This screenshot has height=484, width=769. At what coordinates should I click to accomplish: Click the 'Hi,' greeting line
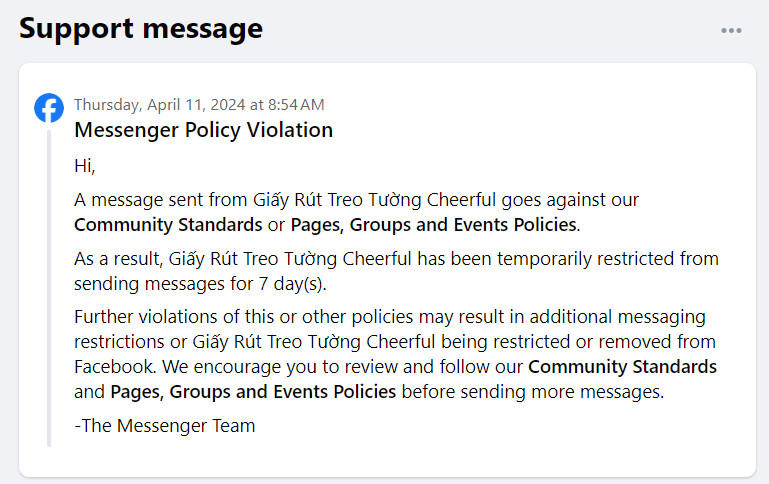click(x=85, y=166)
